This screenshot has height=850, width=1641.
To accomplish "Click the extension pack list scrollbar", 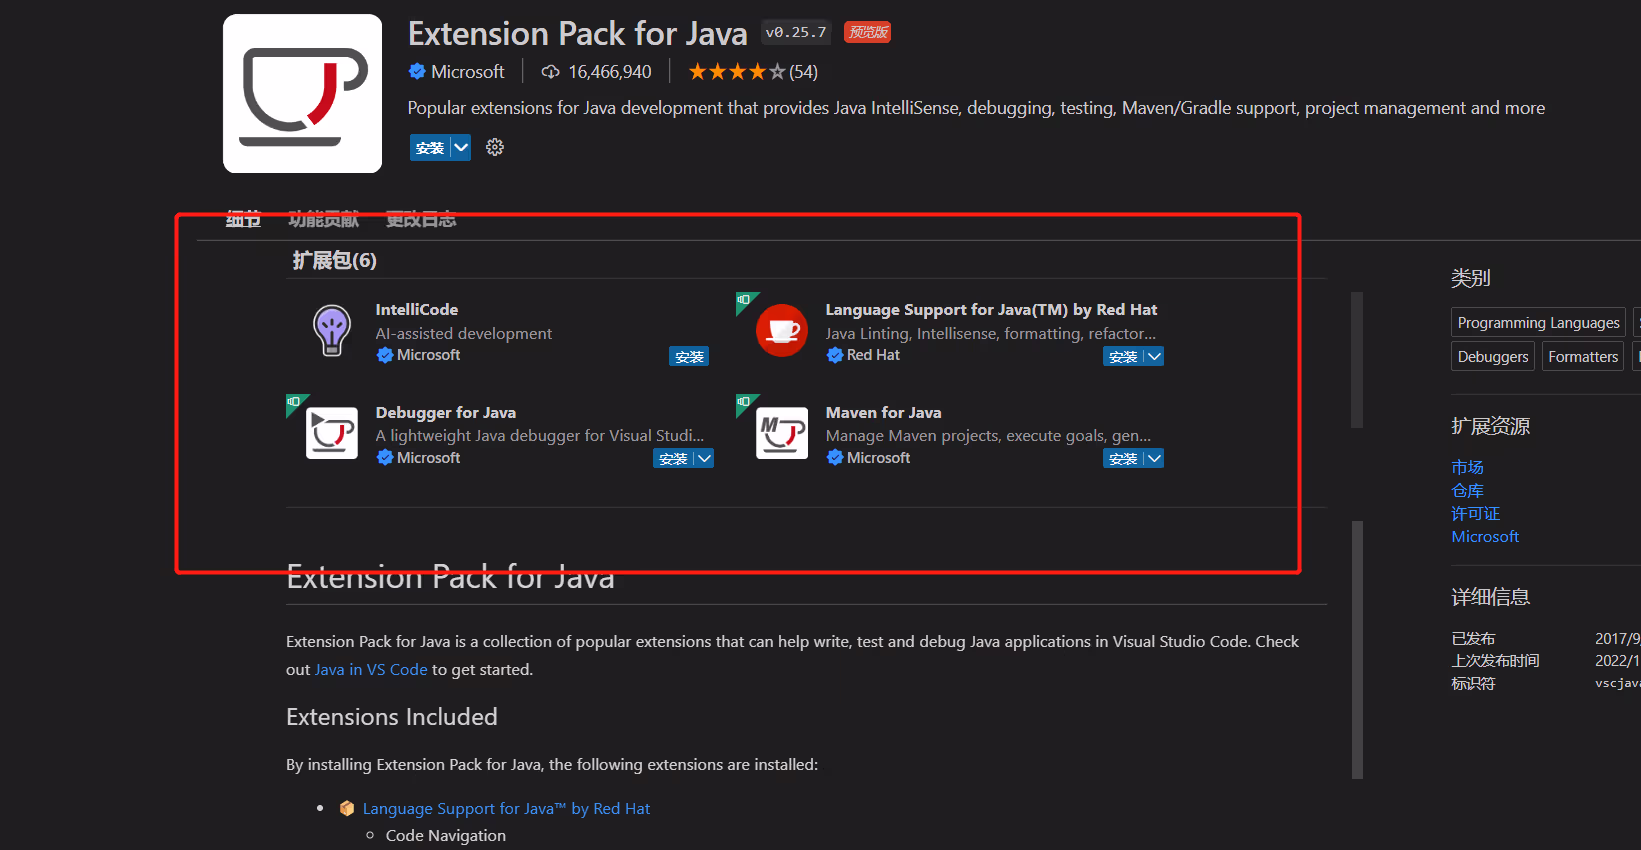I will point(1357,360).
